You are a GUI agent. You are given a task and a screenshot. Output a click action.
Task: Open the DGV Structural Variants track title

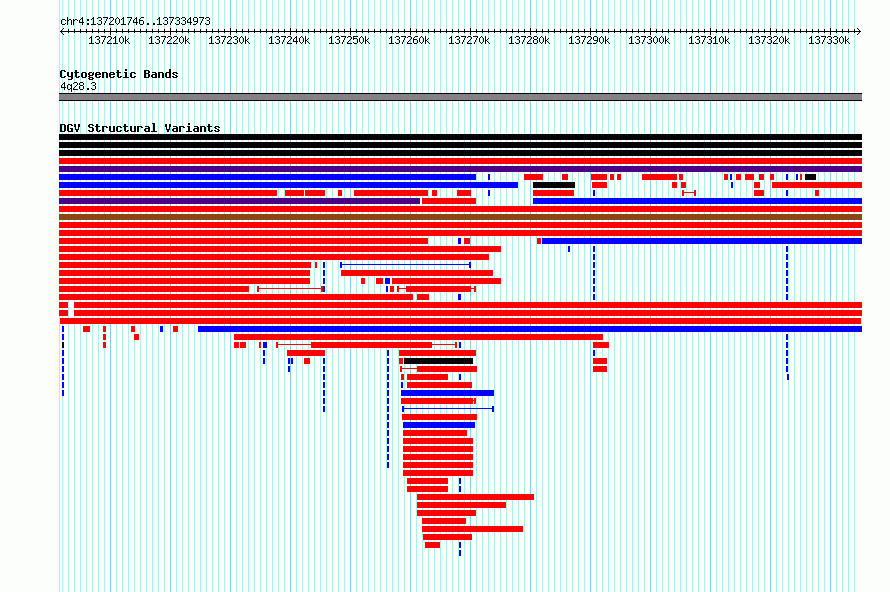pos(140,128)
